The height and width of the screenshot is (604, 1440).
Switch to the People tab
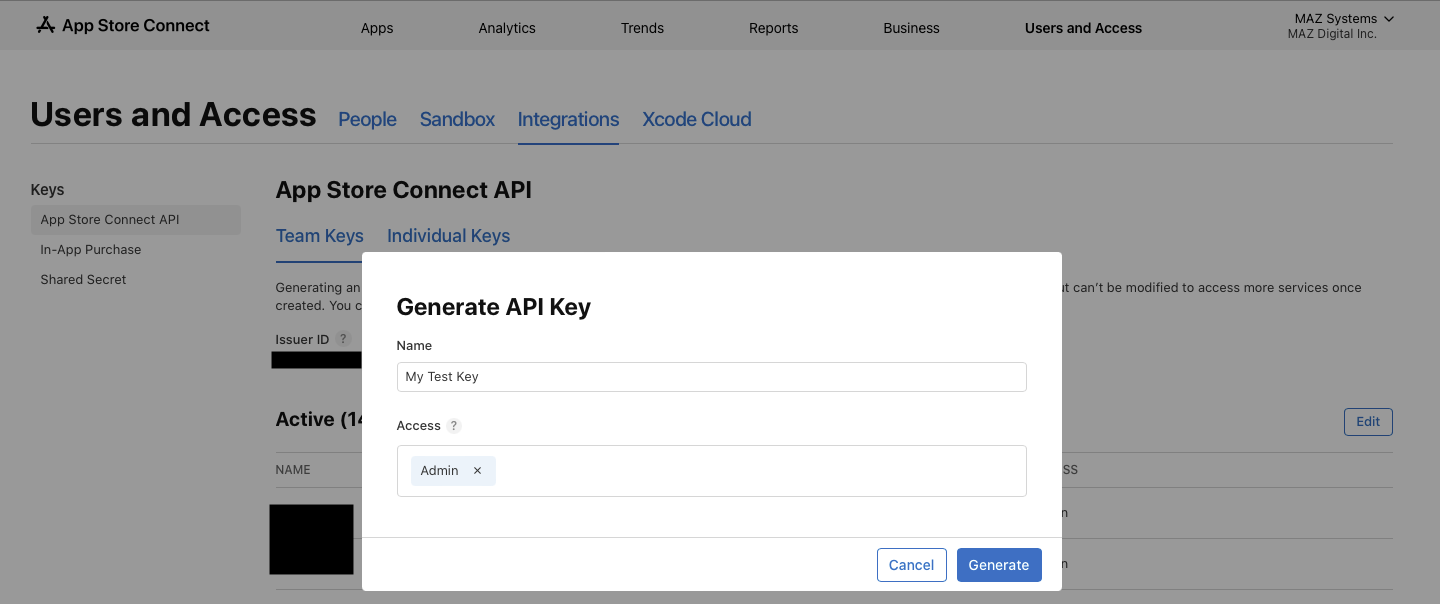tap(367, 120)
